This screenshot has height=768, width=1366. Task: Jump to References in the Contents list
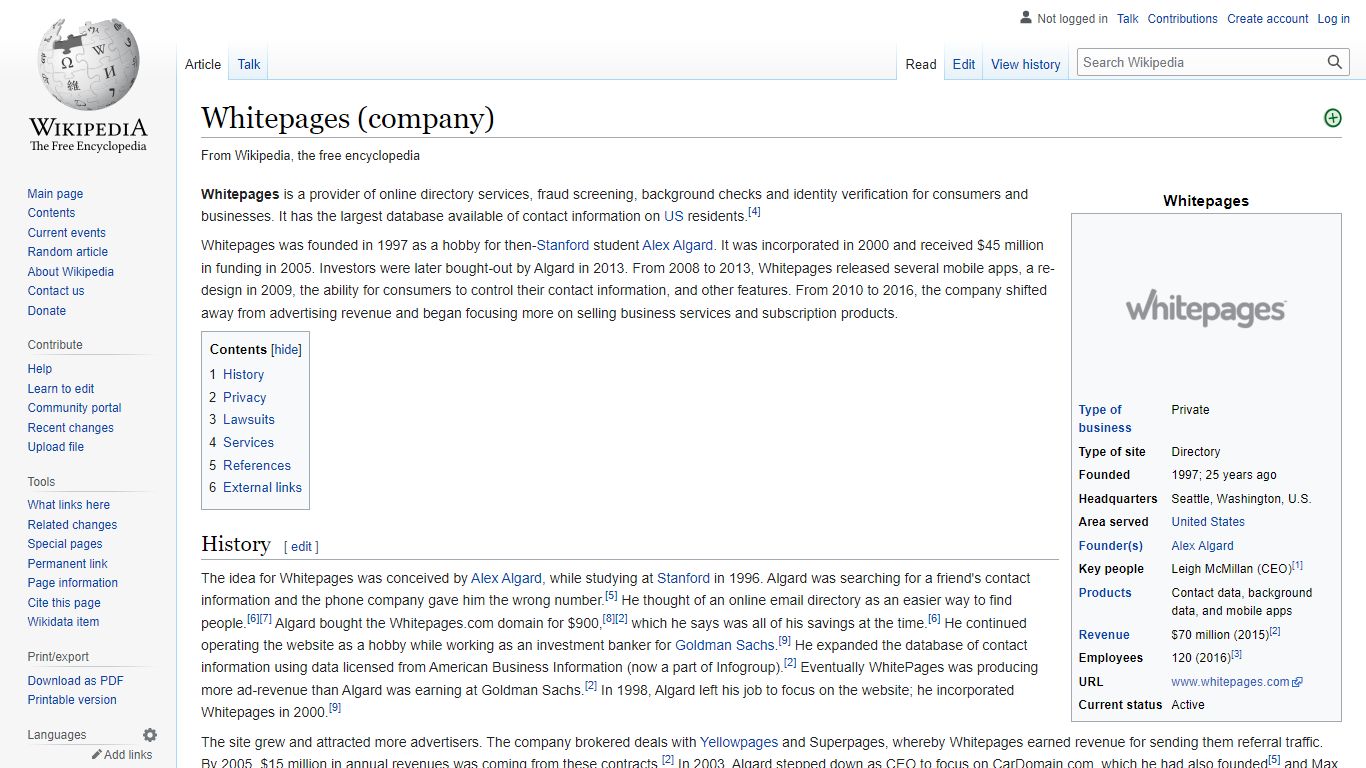coord(257,466)
